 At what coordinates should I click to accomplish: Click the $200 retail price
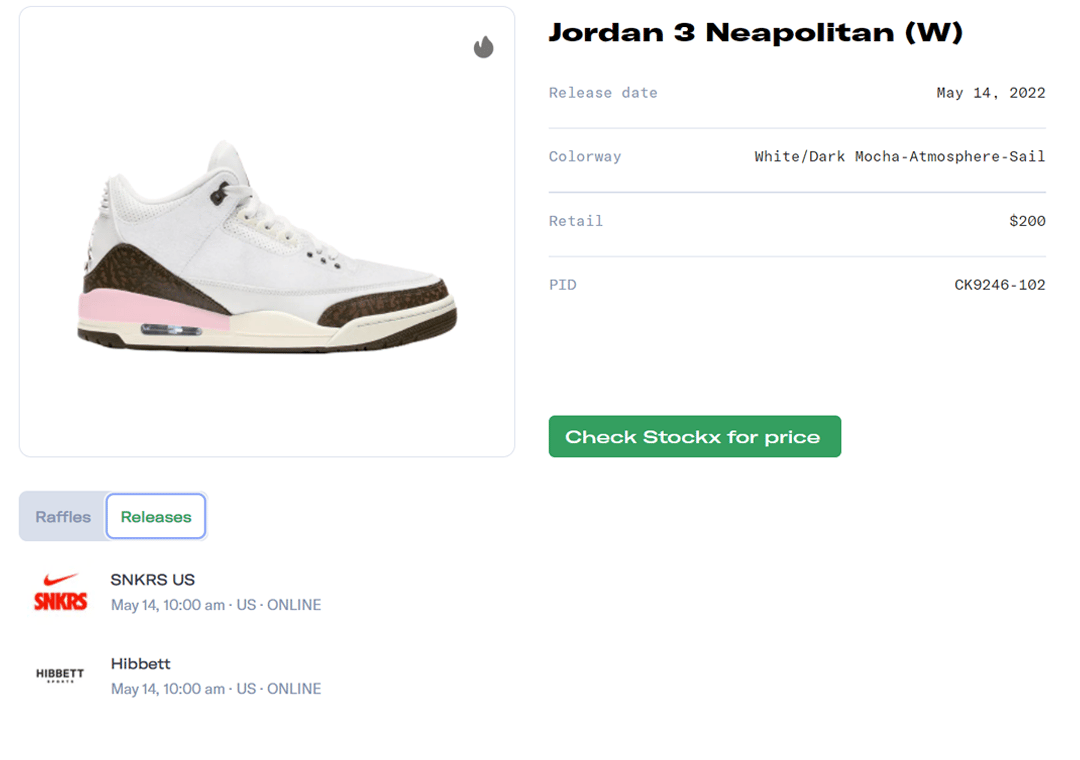tap(1027, 221)
